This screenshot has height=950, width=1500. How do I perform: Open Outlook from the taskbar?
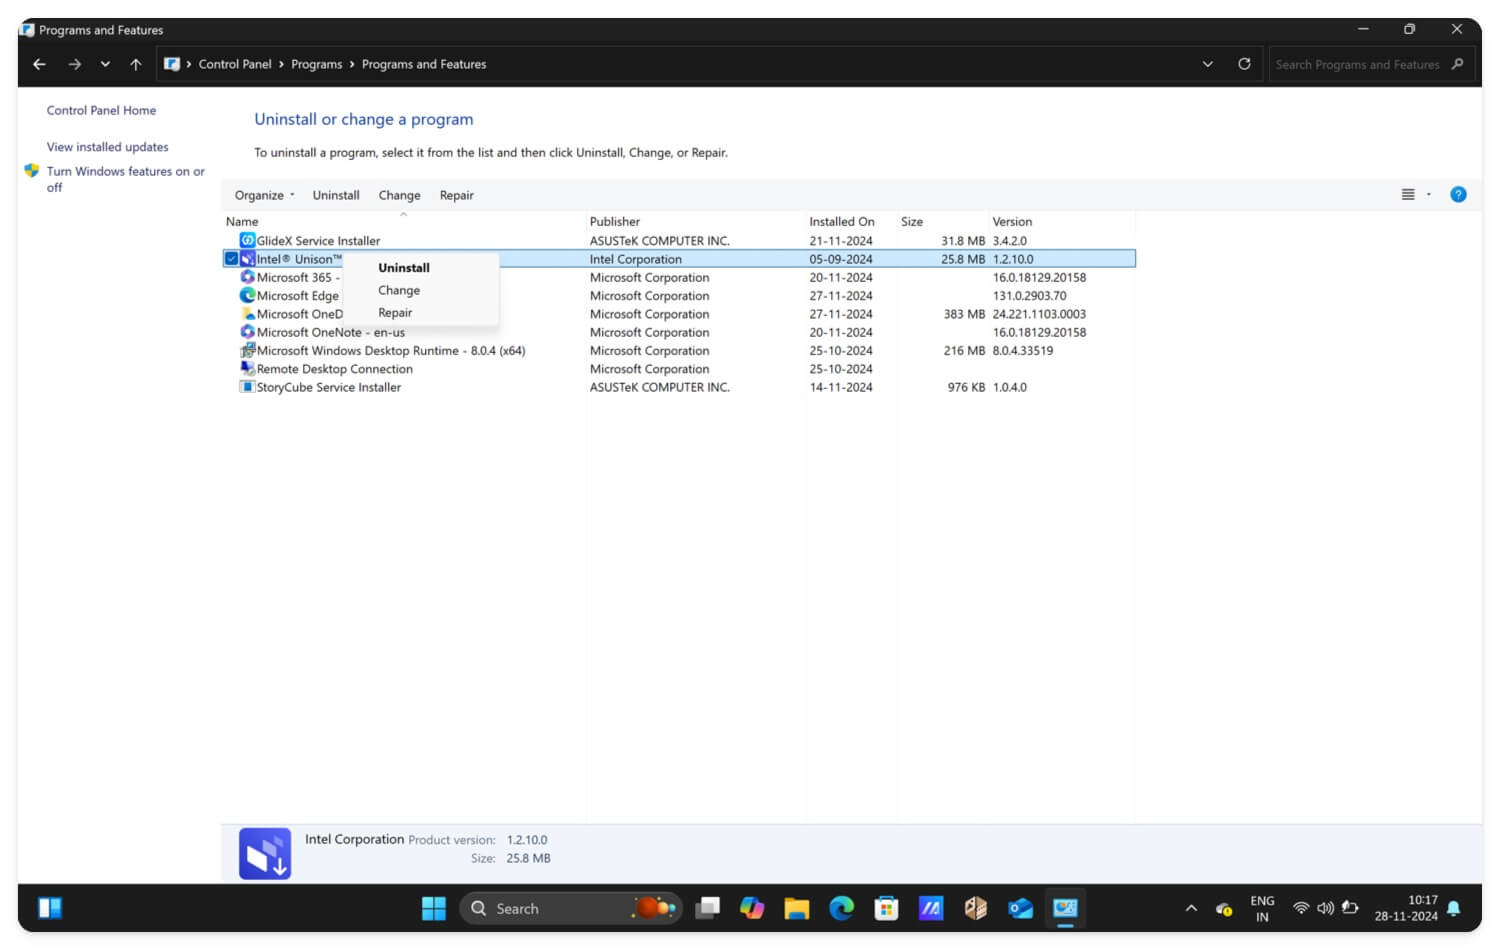pos(1020,908)
